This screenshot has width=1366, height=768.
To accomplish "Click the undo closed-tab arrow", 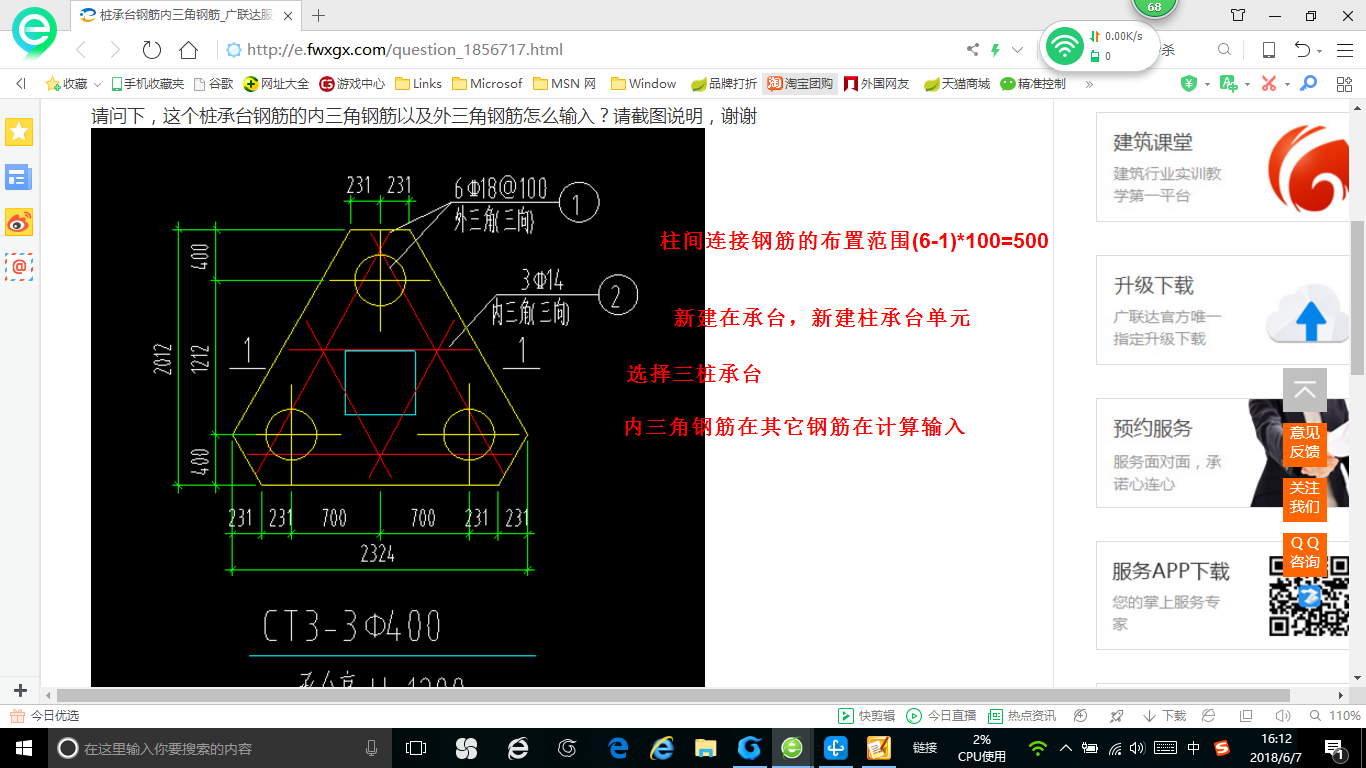I will [1302, 50].
